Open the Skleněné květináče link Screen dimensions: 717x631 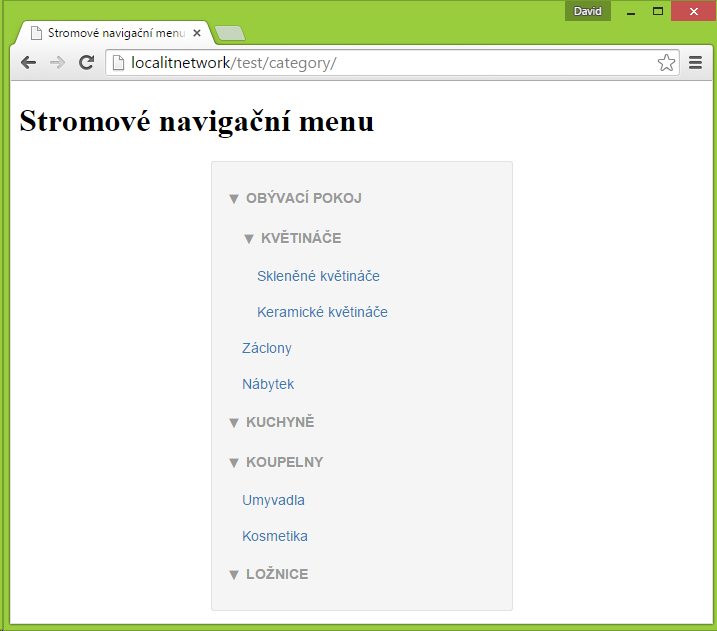(x=318, y=276)
